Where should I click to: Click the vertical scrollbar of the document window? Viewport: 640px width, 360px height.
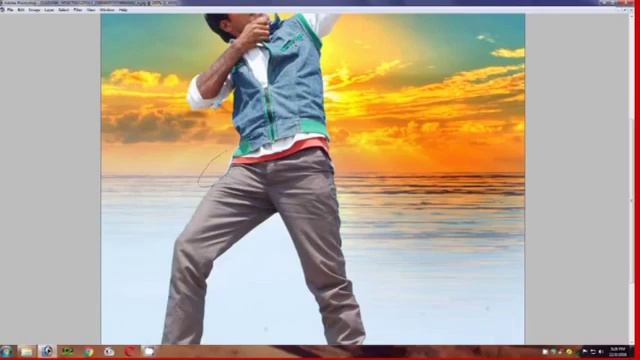633,180
